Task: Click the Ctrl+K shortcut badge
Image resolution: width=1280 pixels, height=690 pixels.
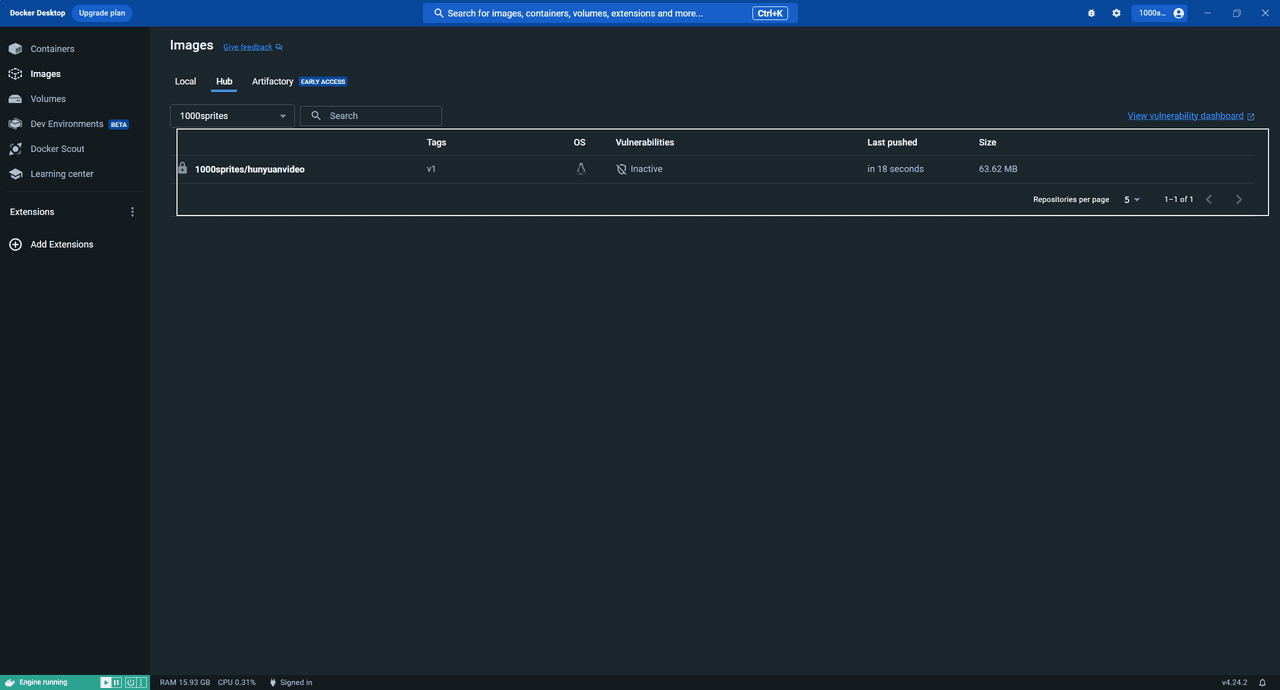Action: pos(769,13)
